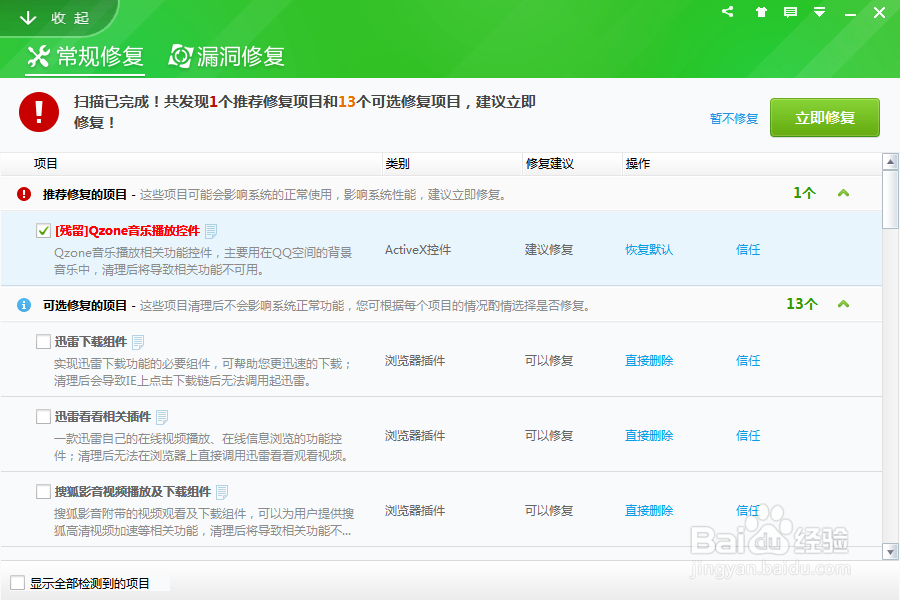Screen dimensions: 900x600
Task: Open details icon next to 迅雷下载组件
Action: (138, 342)
